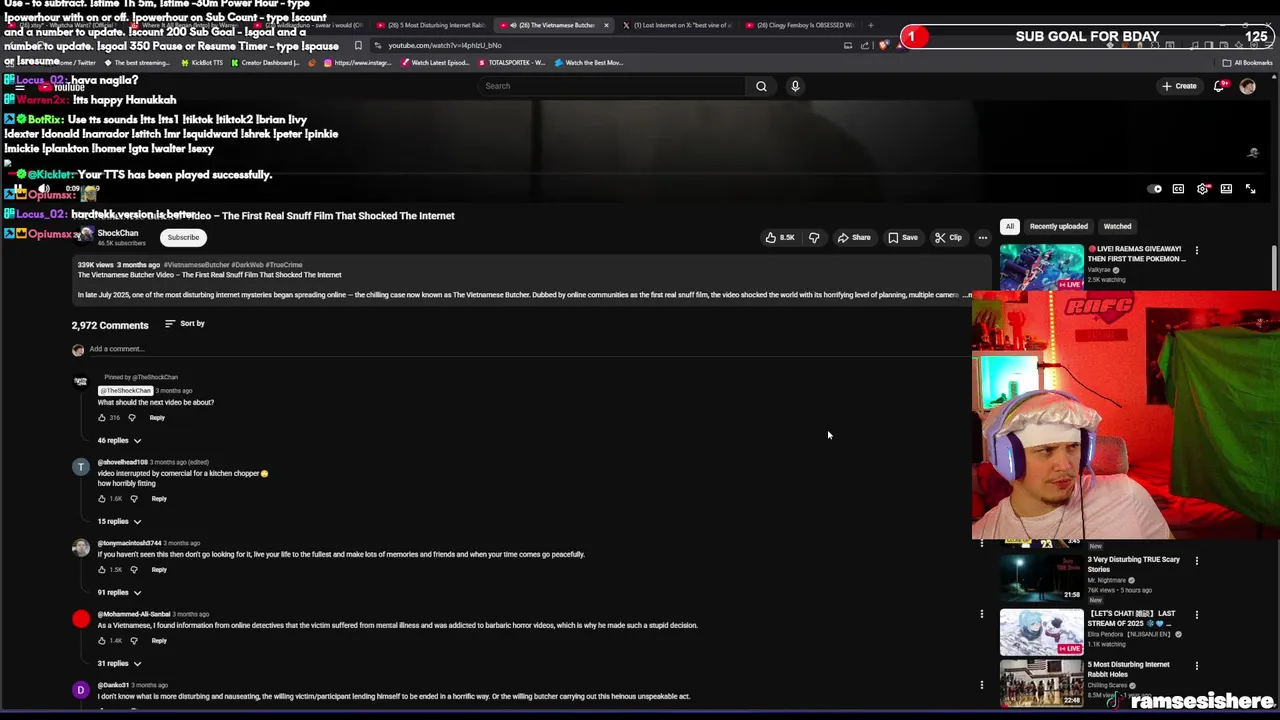Viewport: 1280px width, 720px height.
Task: Select the Watched filter chip
Action: point(1117,226)
